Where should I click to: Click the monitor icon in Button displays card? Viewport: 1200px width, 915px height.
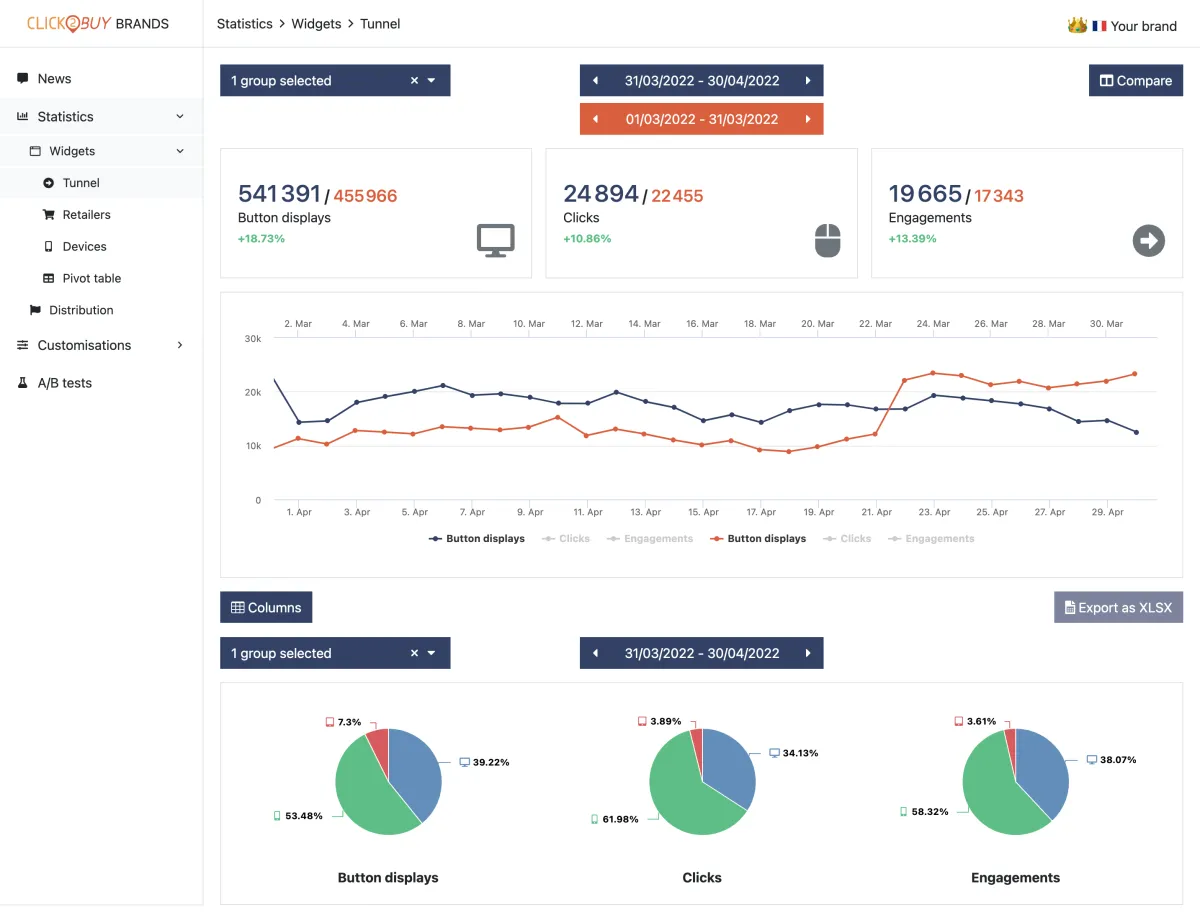click(x=495, y=240)
